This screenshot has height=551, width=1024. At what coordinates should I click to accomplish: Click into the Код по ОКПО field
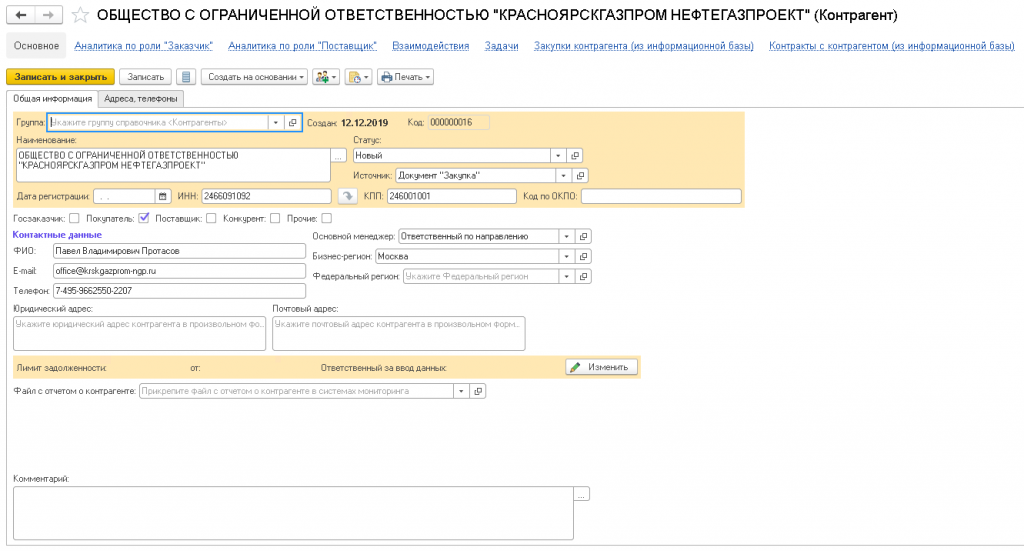point(661,196)
